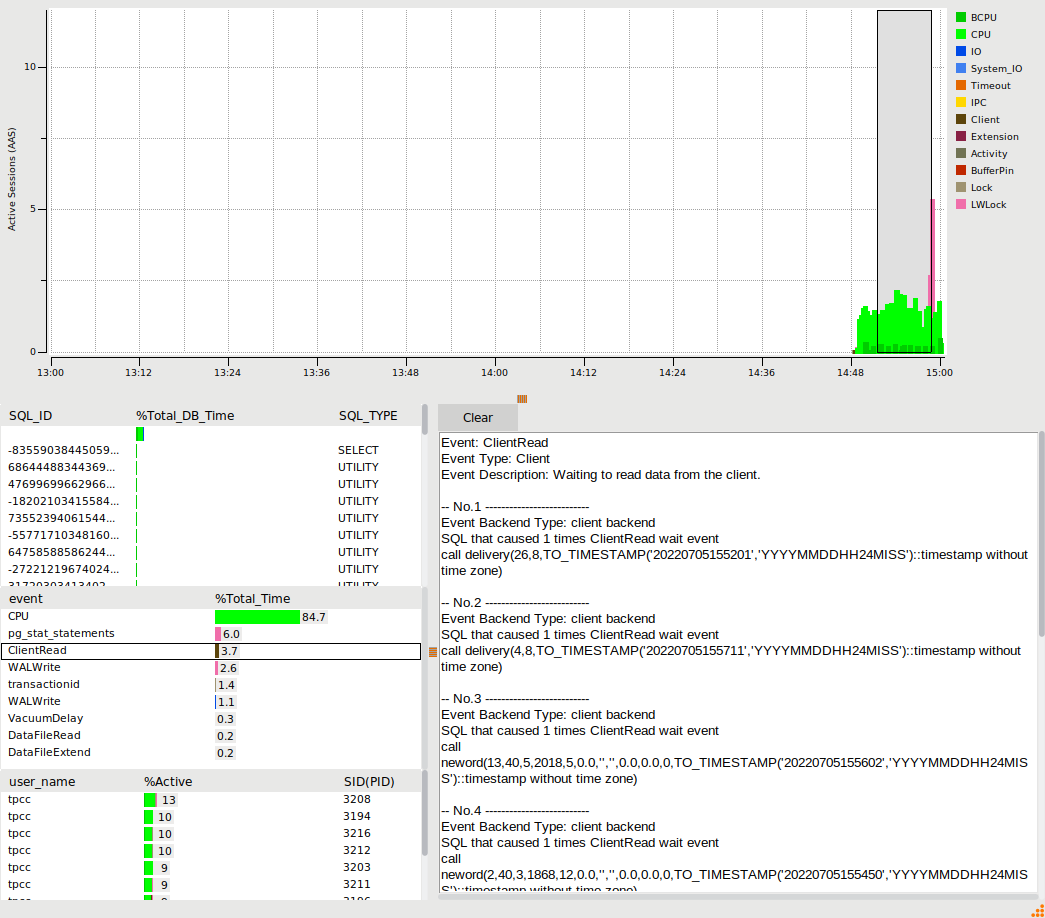Select SQL row 73552394061544...
The image size is (1045, 918).
click(x=211, y=518)
